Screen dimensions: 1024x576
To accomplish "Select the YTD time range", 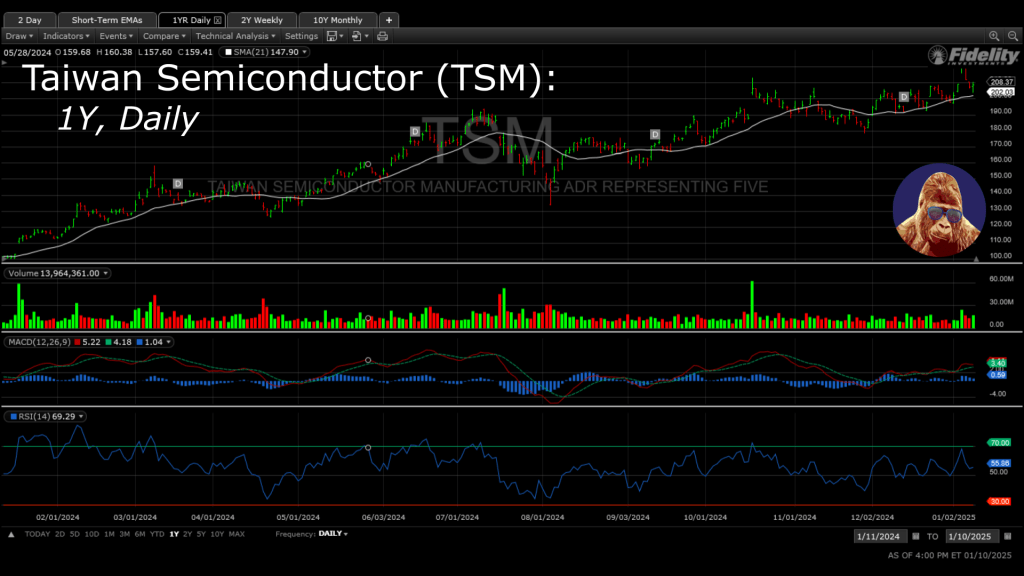I will (x=157, y=534).
